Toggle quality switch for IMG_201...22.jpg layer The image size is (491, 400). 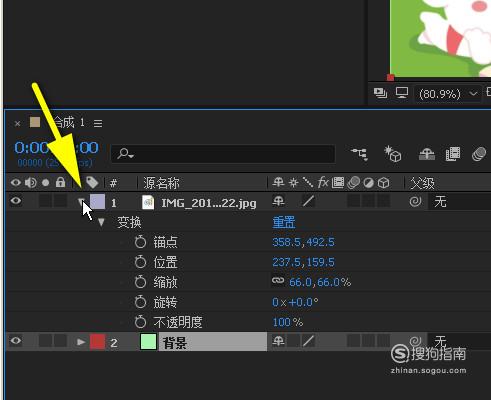click(308, 201)
